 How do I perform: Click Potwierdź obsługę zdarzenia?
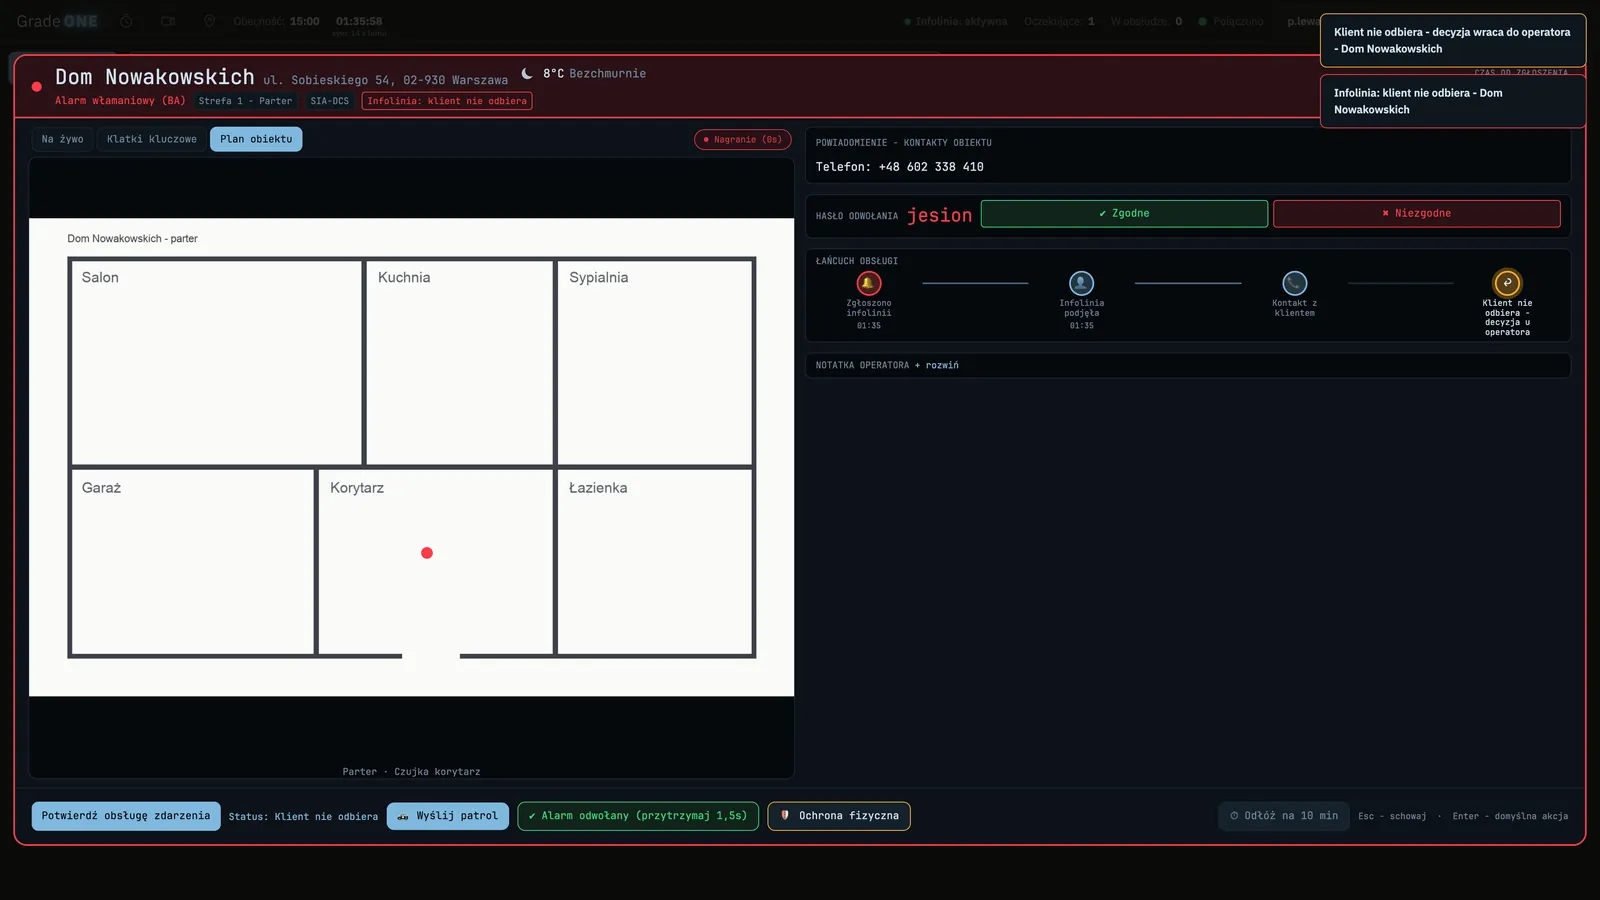pos(126,816)
